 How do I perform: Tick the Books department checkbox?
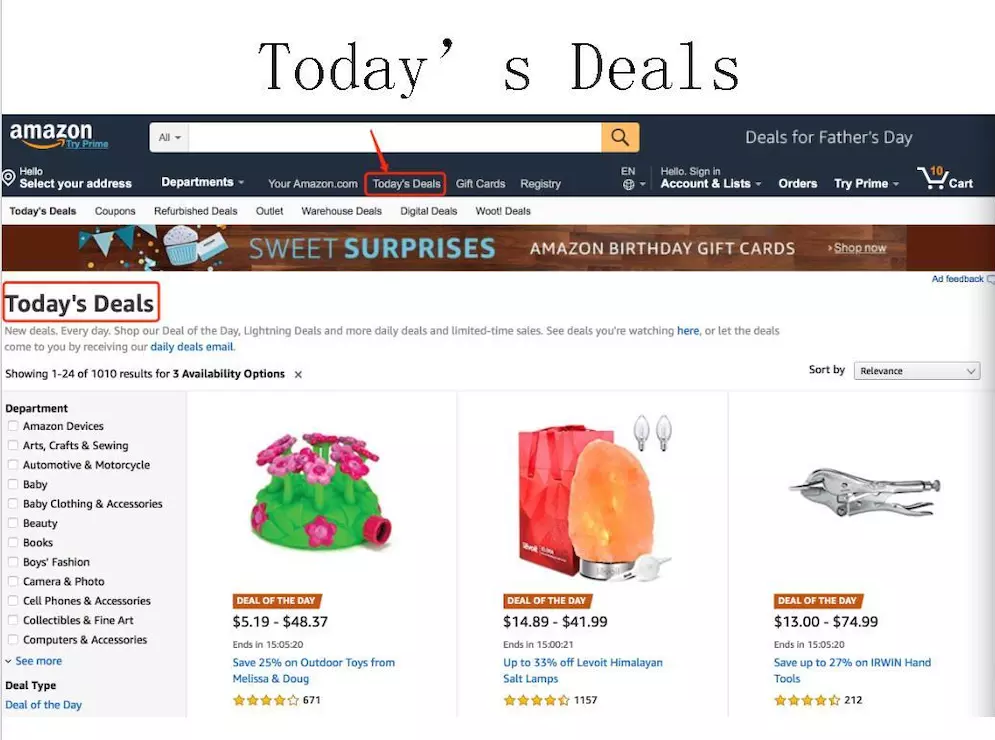tap(13, 543)
